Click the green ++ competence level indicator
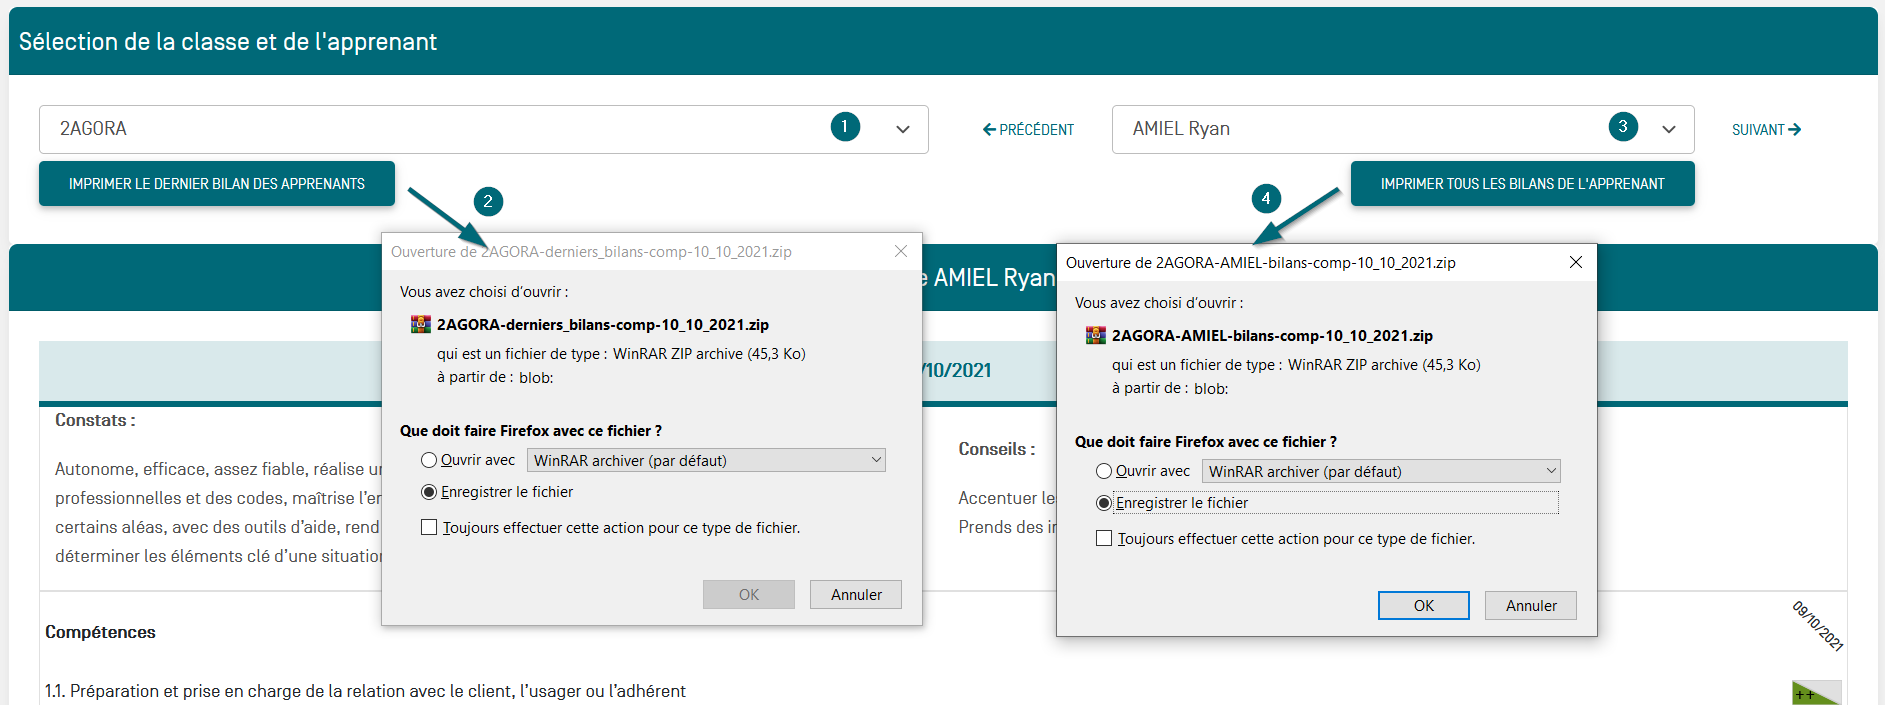The width and height of the screenshot is (1885, 705). [x=1814, y=693]
